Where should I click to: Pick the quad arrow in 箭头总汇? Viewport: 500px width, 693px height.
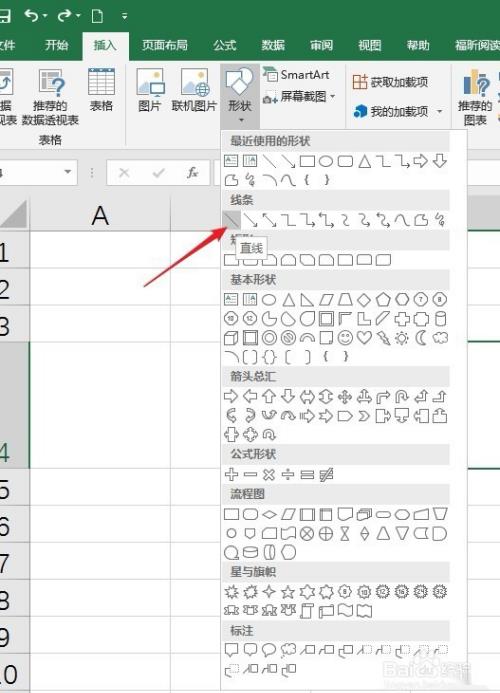(x=345, y=396)
